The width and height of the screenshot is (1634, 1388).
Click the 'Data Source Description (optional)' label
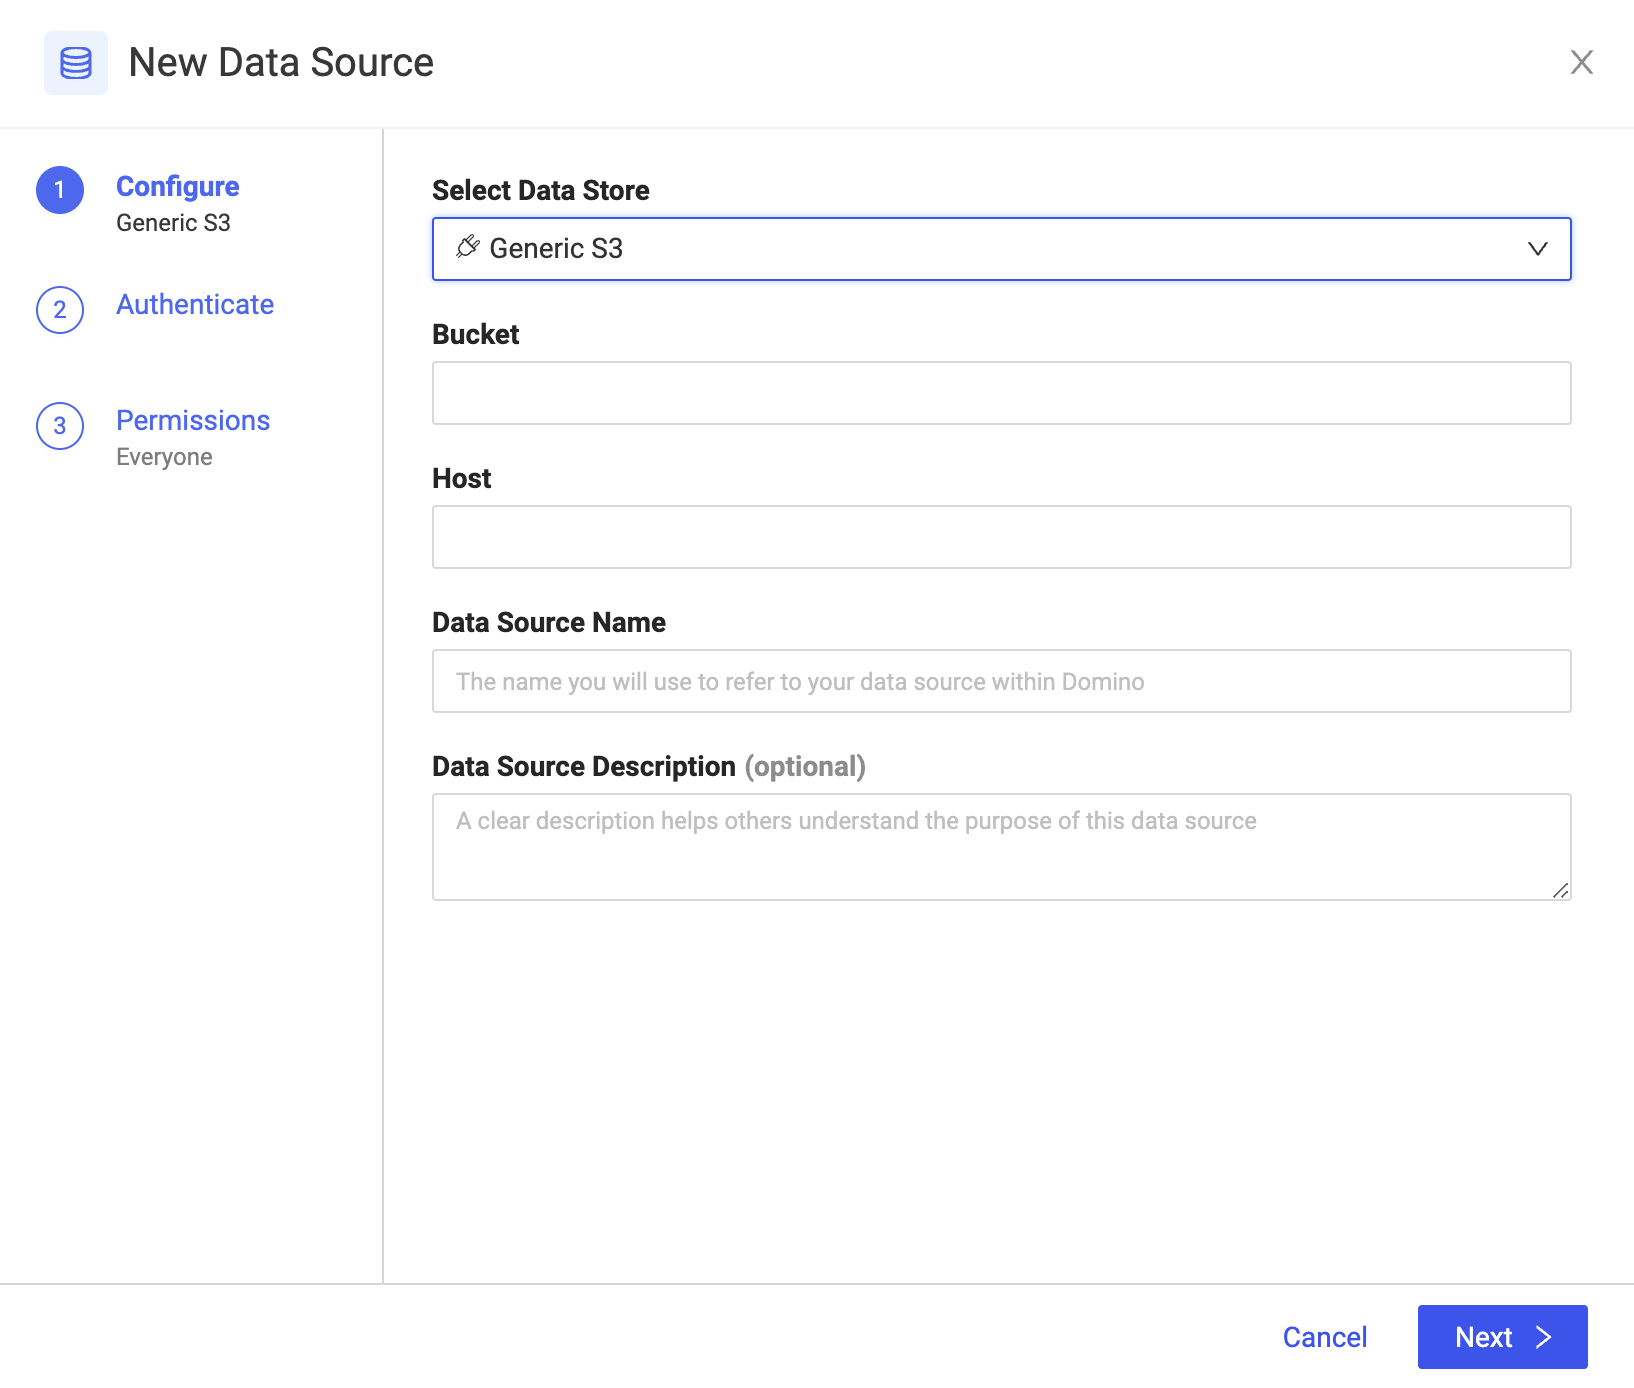649,766
